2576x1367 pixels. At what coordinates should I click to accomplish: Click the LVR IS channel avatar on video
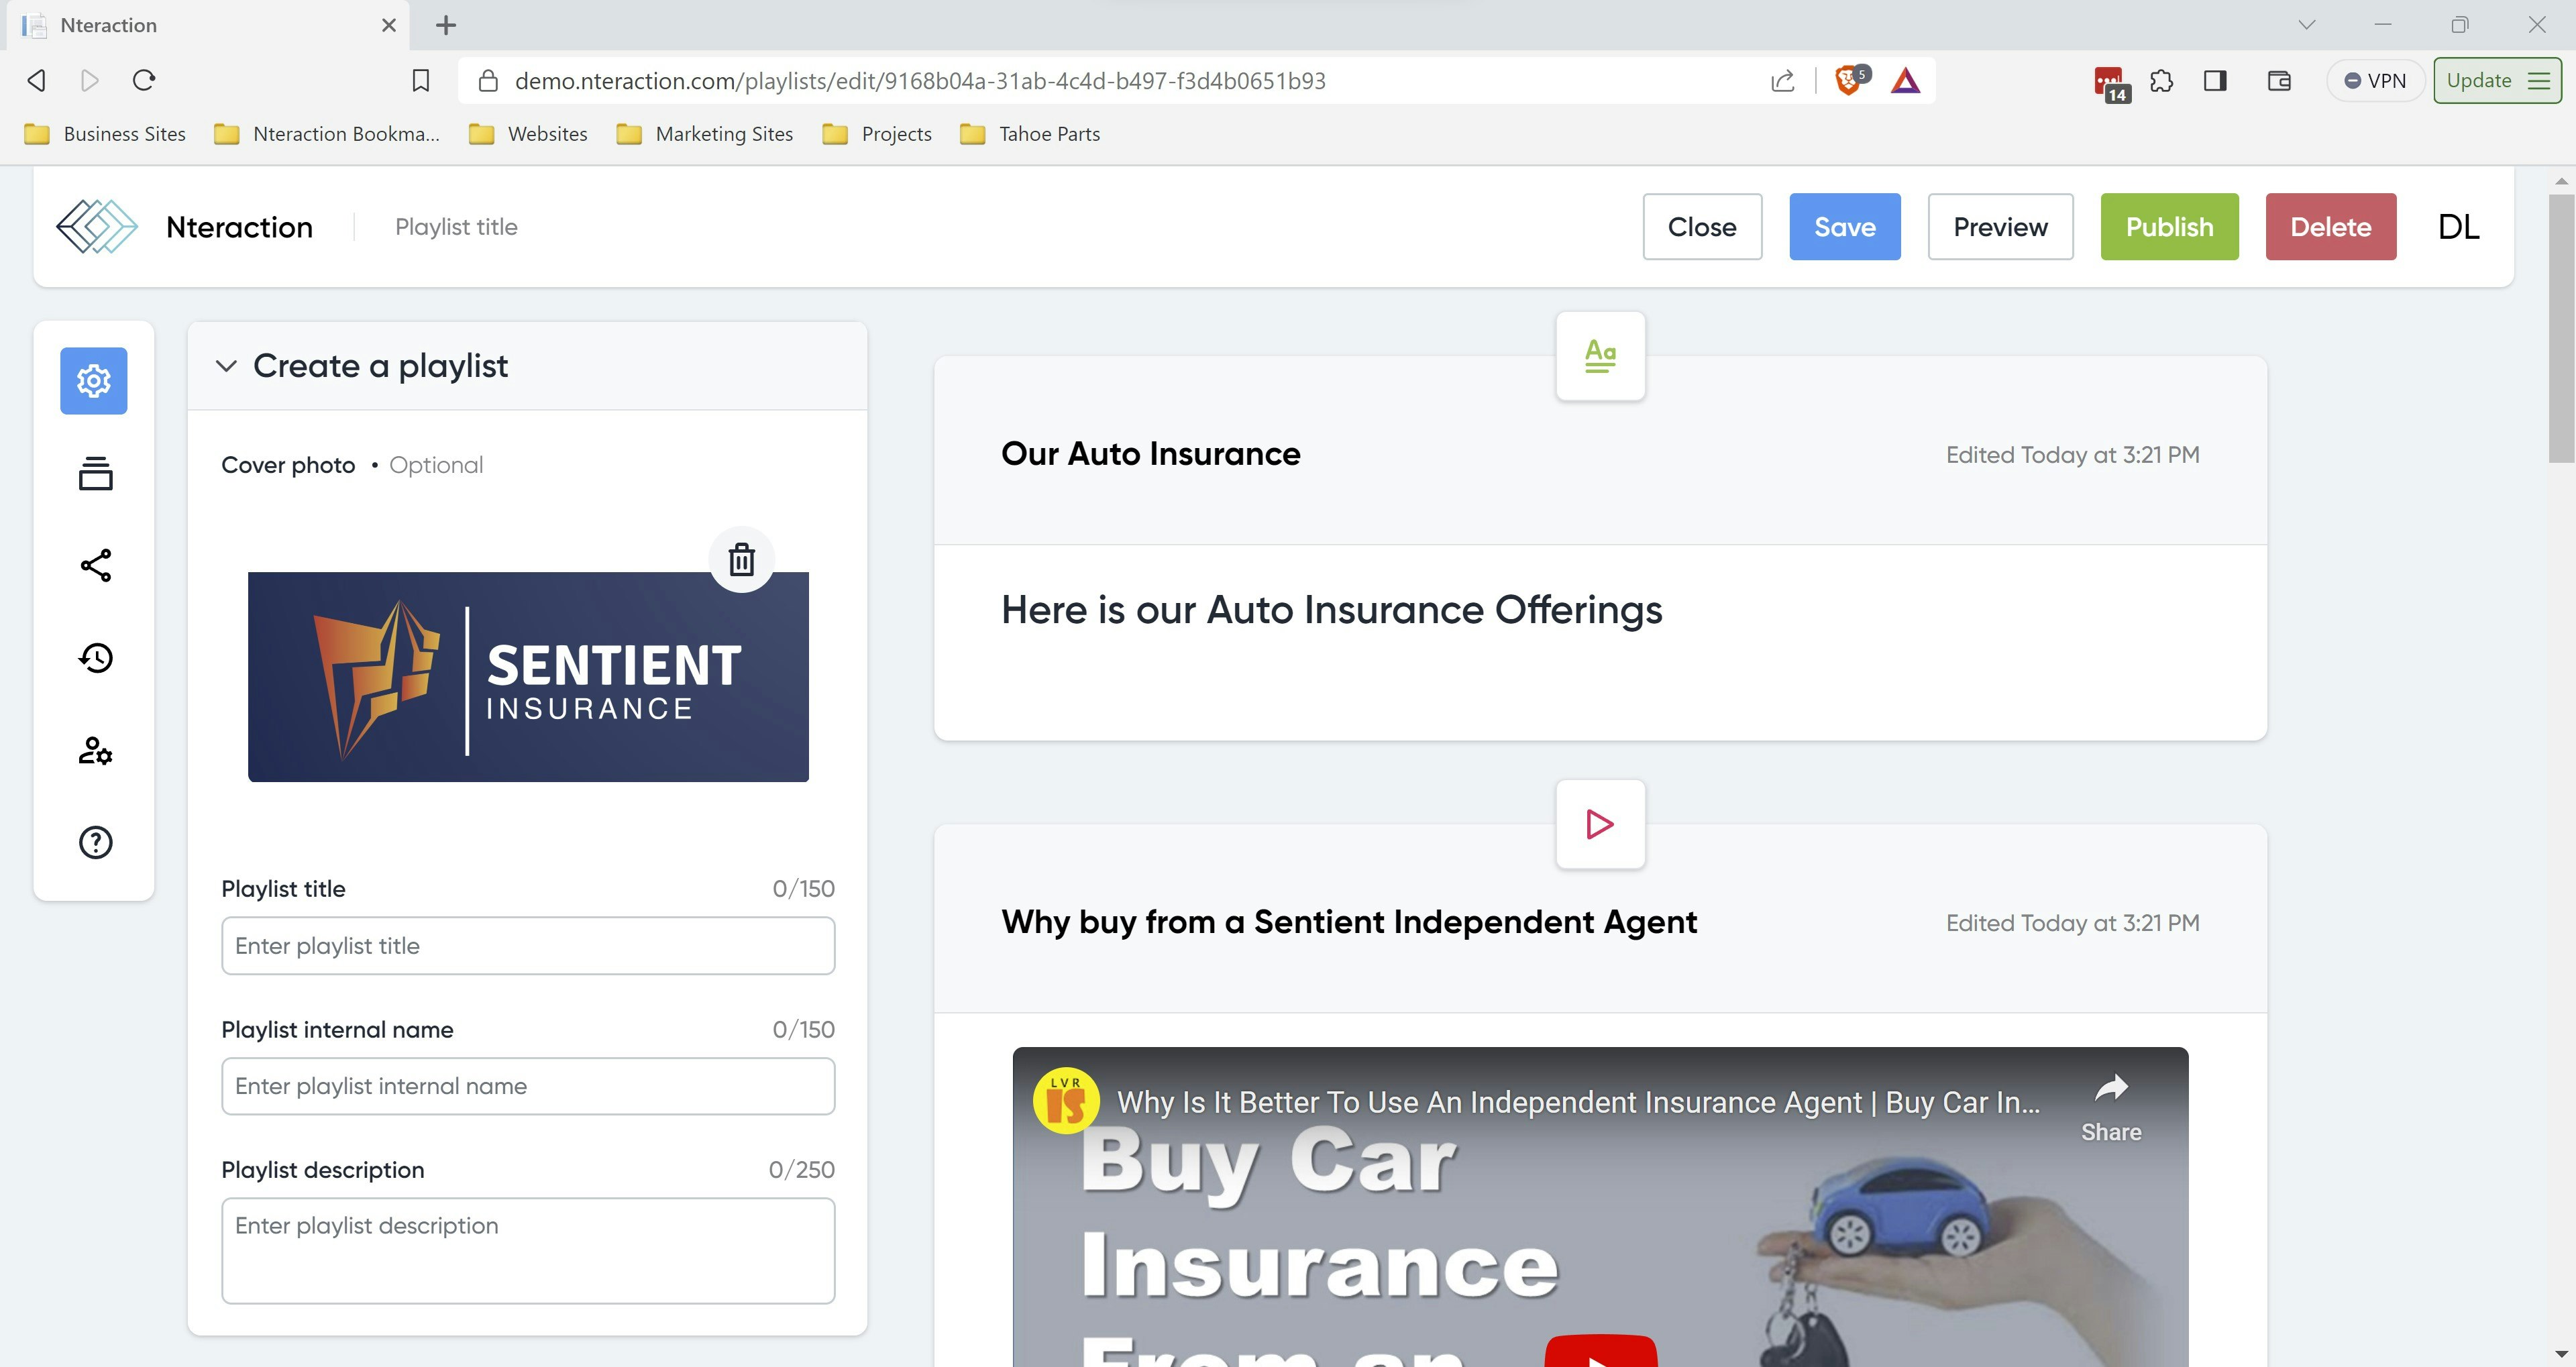coord(1066,1101)
